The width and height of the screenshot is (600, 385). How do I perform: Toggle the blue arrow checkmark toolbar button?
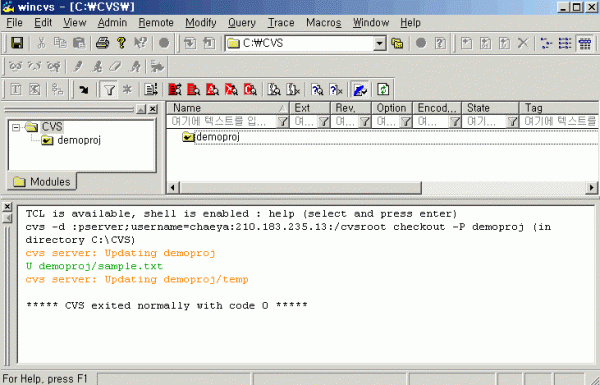pos(360,90)
